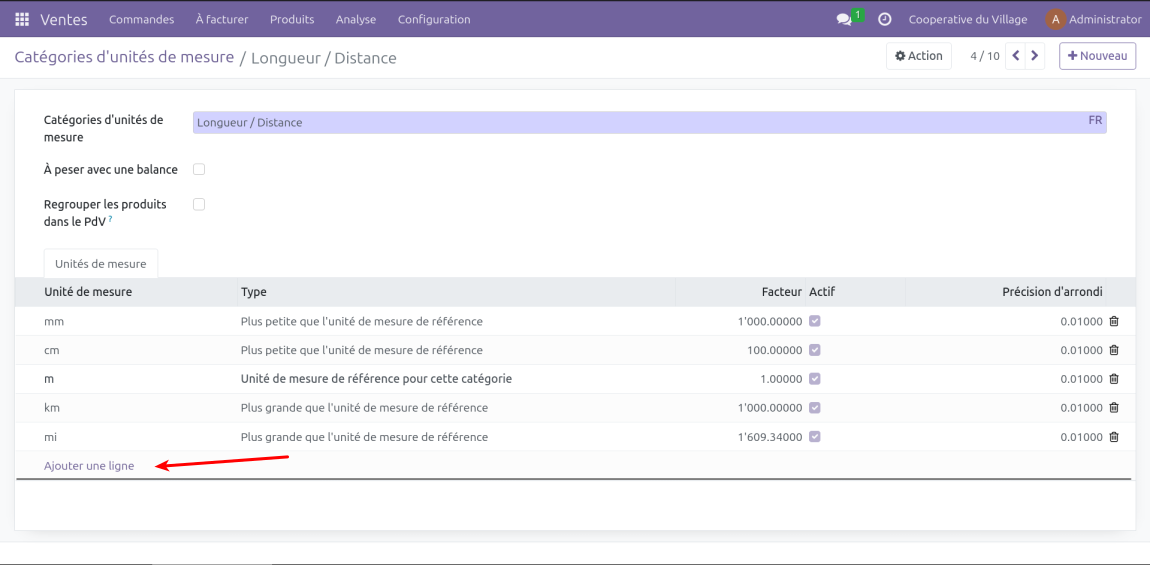Remove the mi unit with trash icon
Screen dimensions: 1150x565
click(x=1114, y=437)
